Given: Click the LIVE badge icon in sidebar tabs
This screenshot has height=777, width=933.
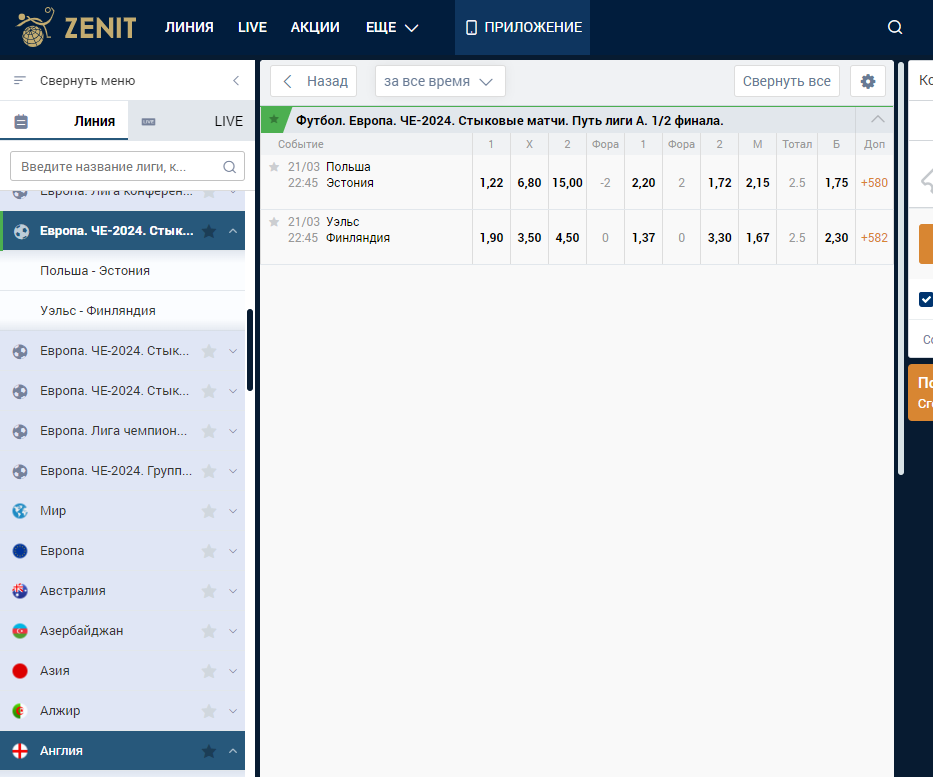Looking at the screenshot, I should 148,121.
